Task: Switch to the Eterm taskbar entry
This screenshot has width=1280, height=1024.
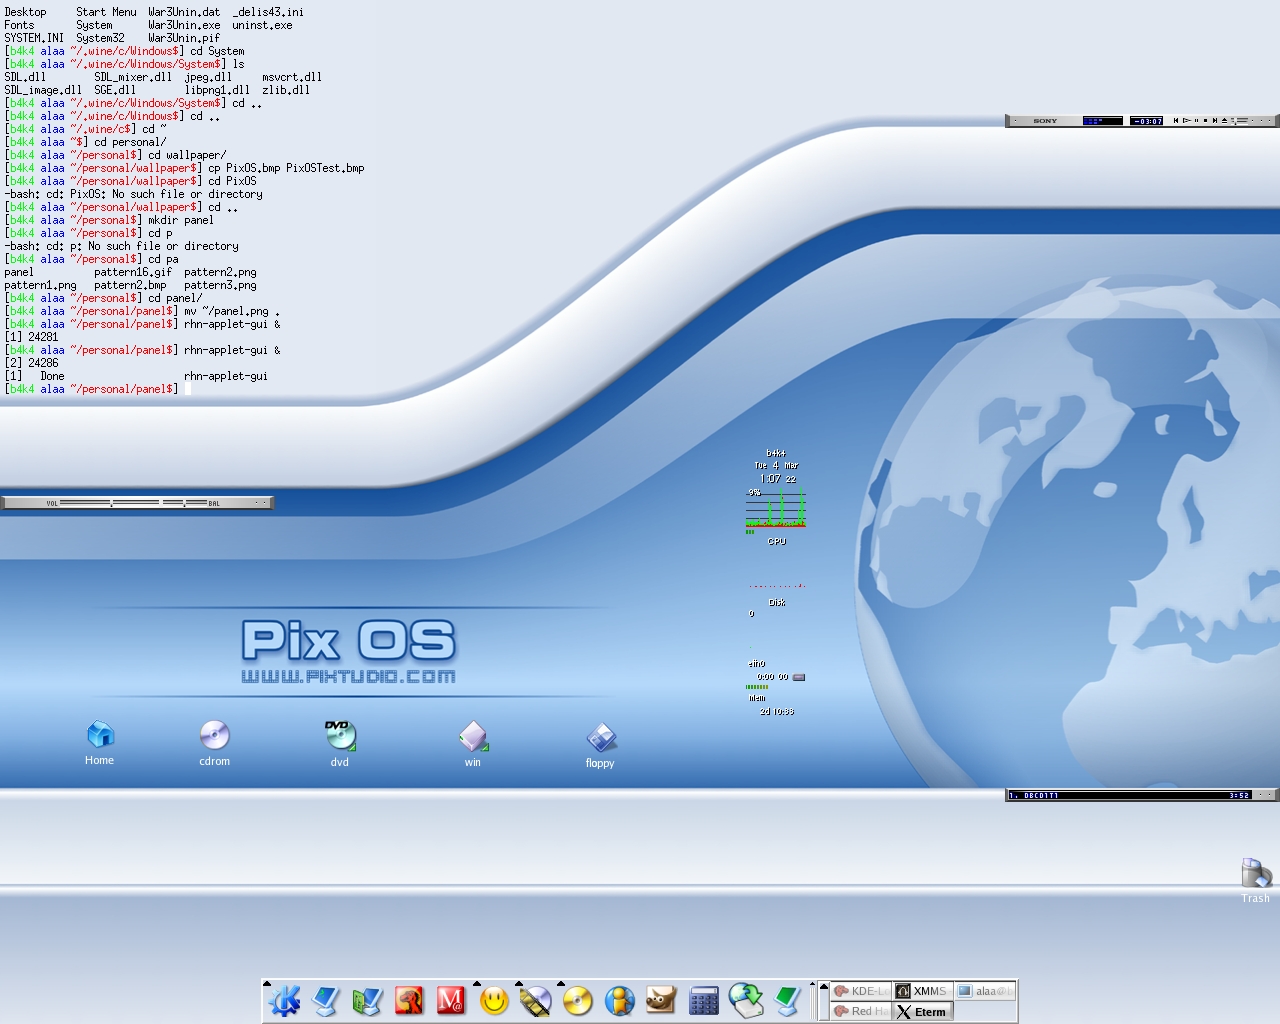Action: tap(922, 1011)
